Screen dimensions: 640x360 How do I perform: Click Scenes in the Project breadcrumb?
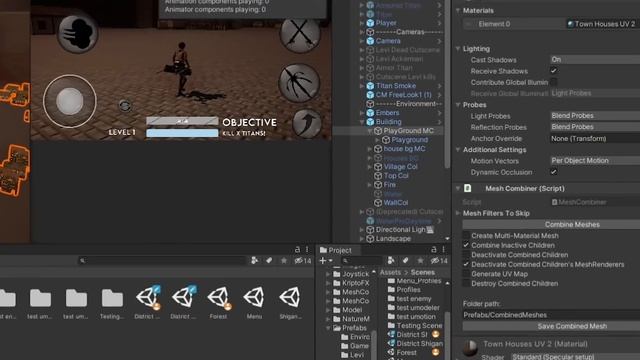[x=423, y=272]
